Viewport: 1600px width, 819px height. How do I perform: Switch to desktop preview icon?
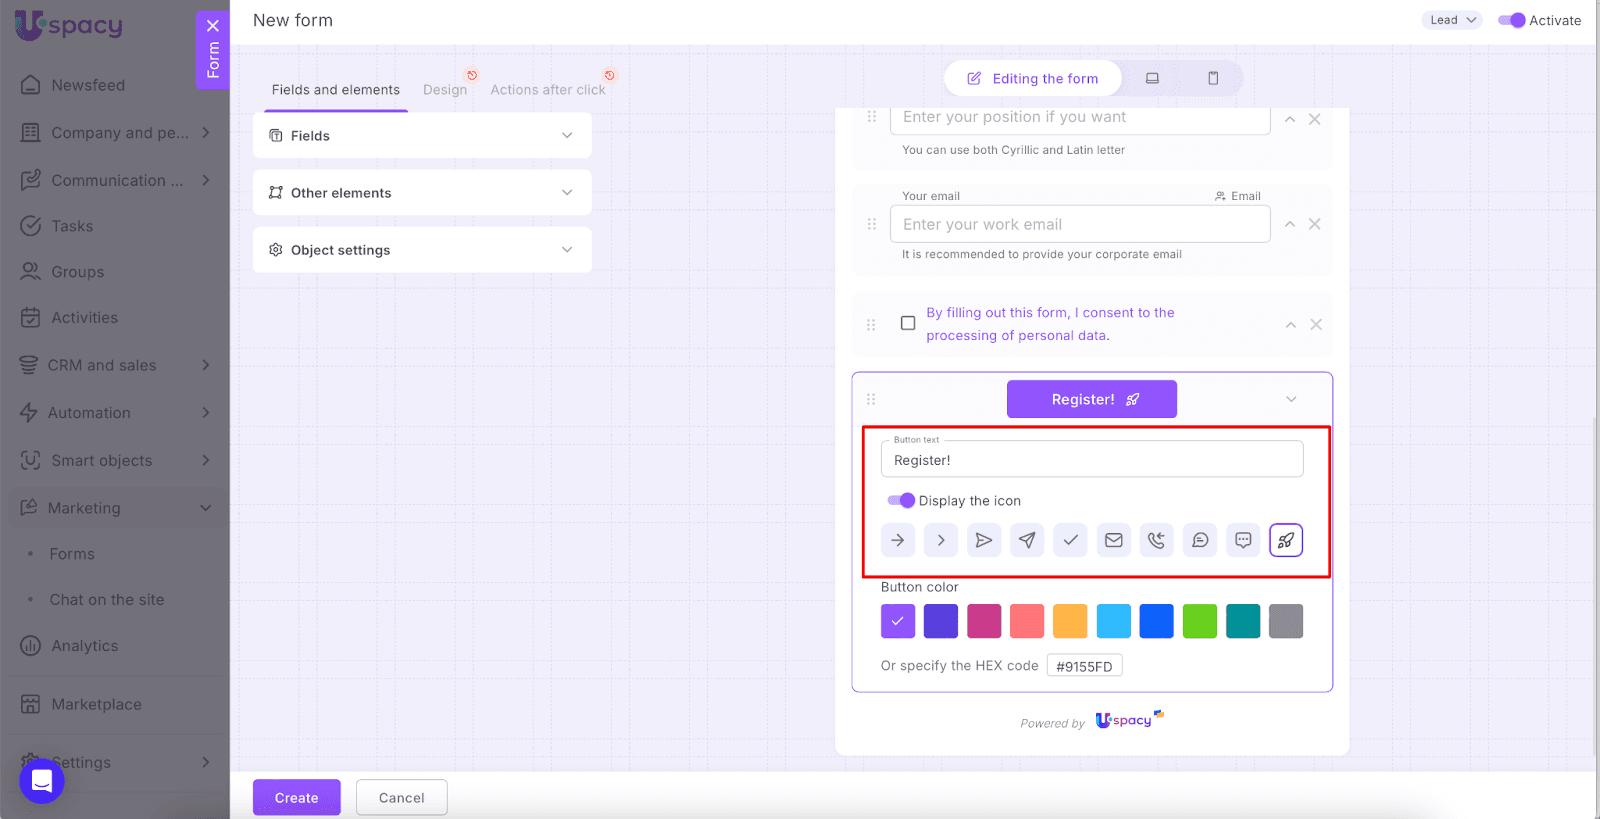coord(1152,78)
